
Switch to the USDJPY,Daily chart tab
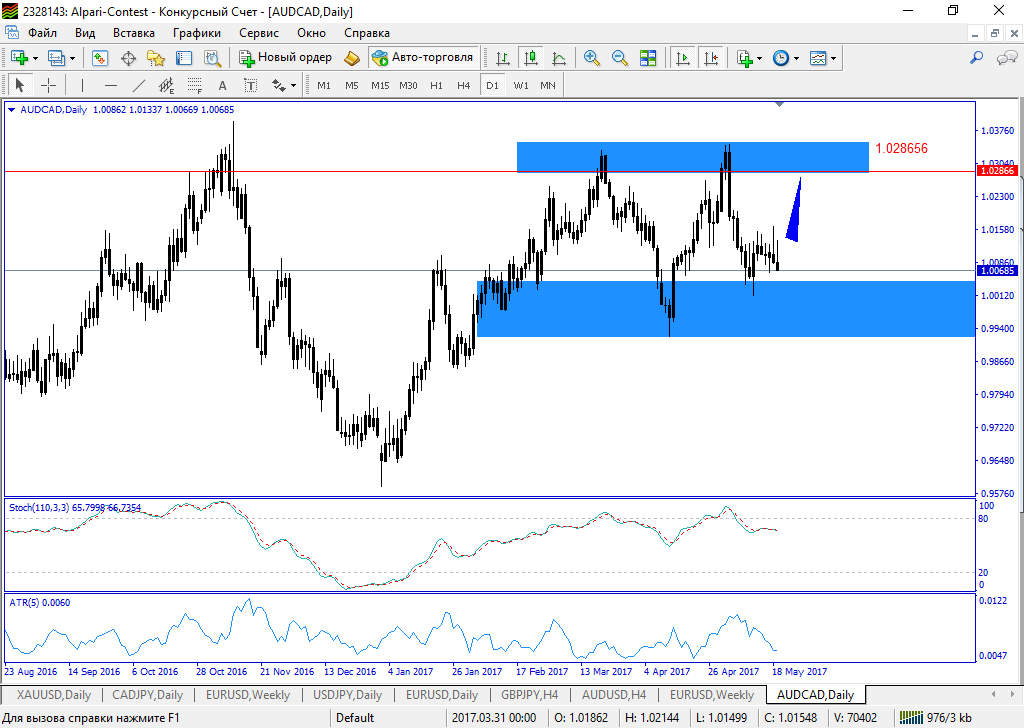[347, 695]
